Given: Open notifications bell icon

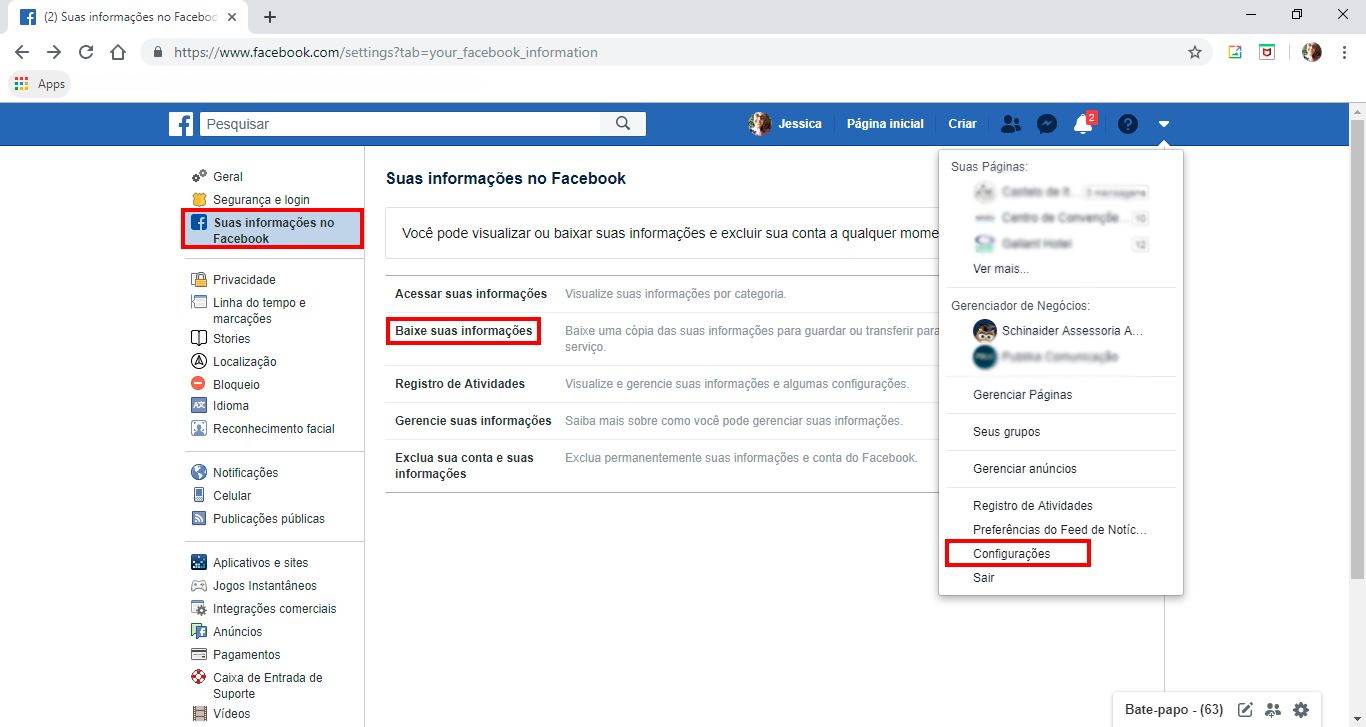Looking at the screenshot, I should tap(1082, 124).
